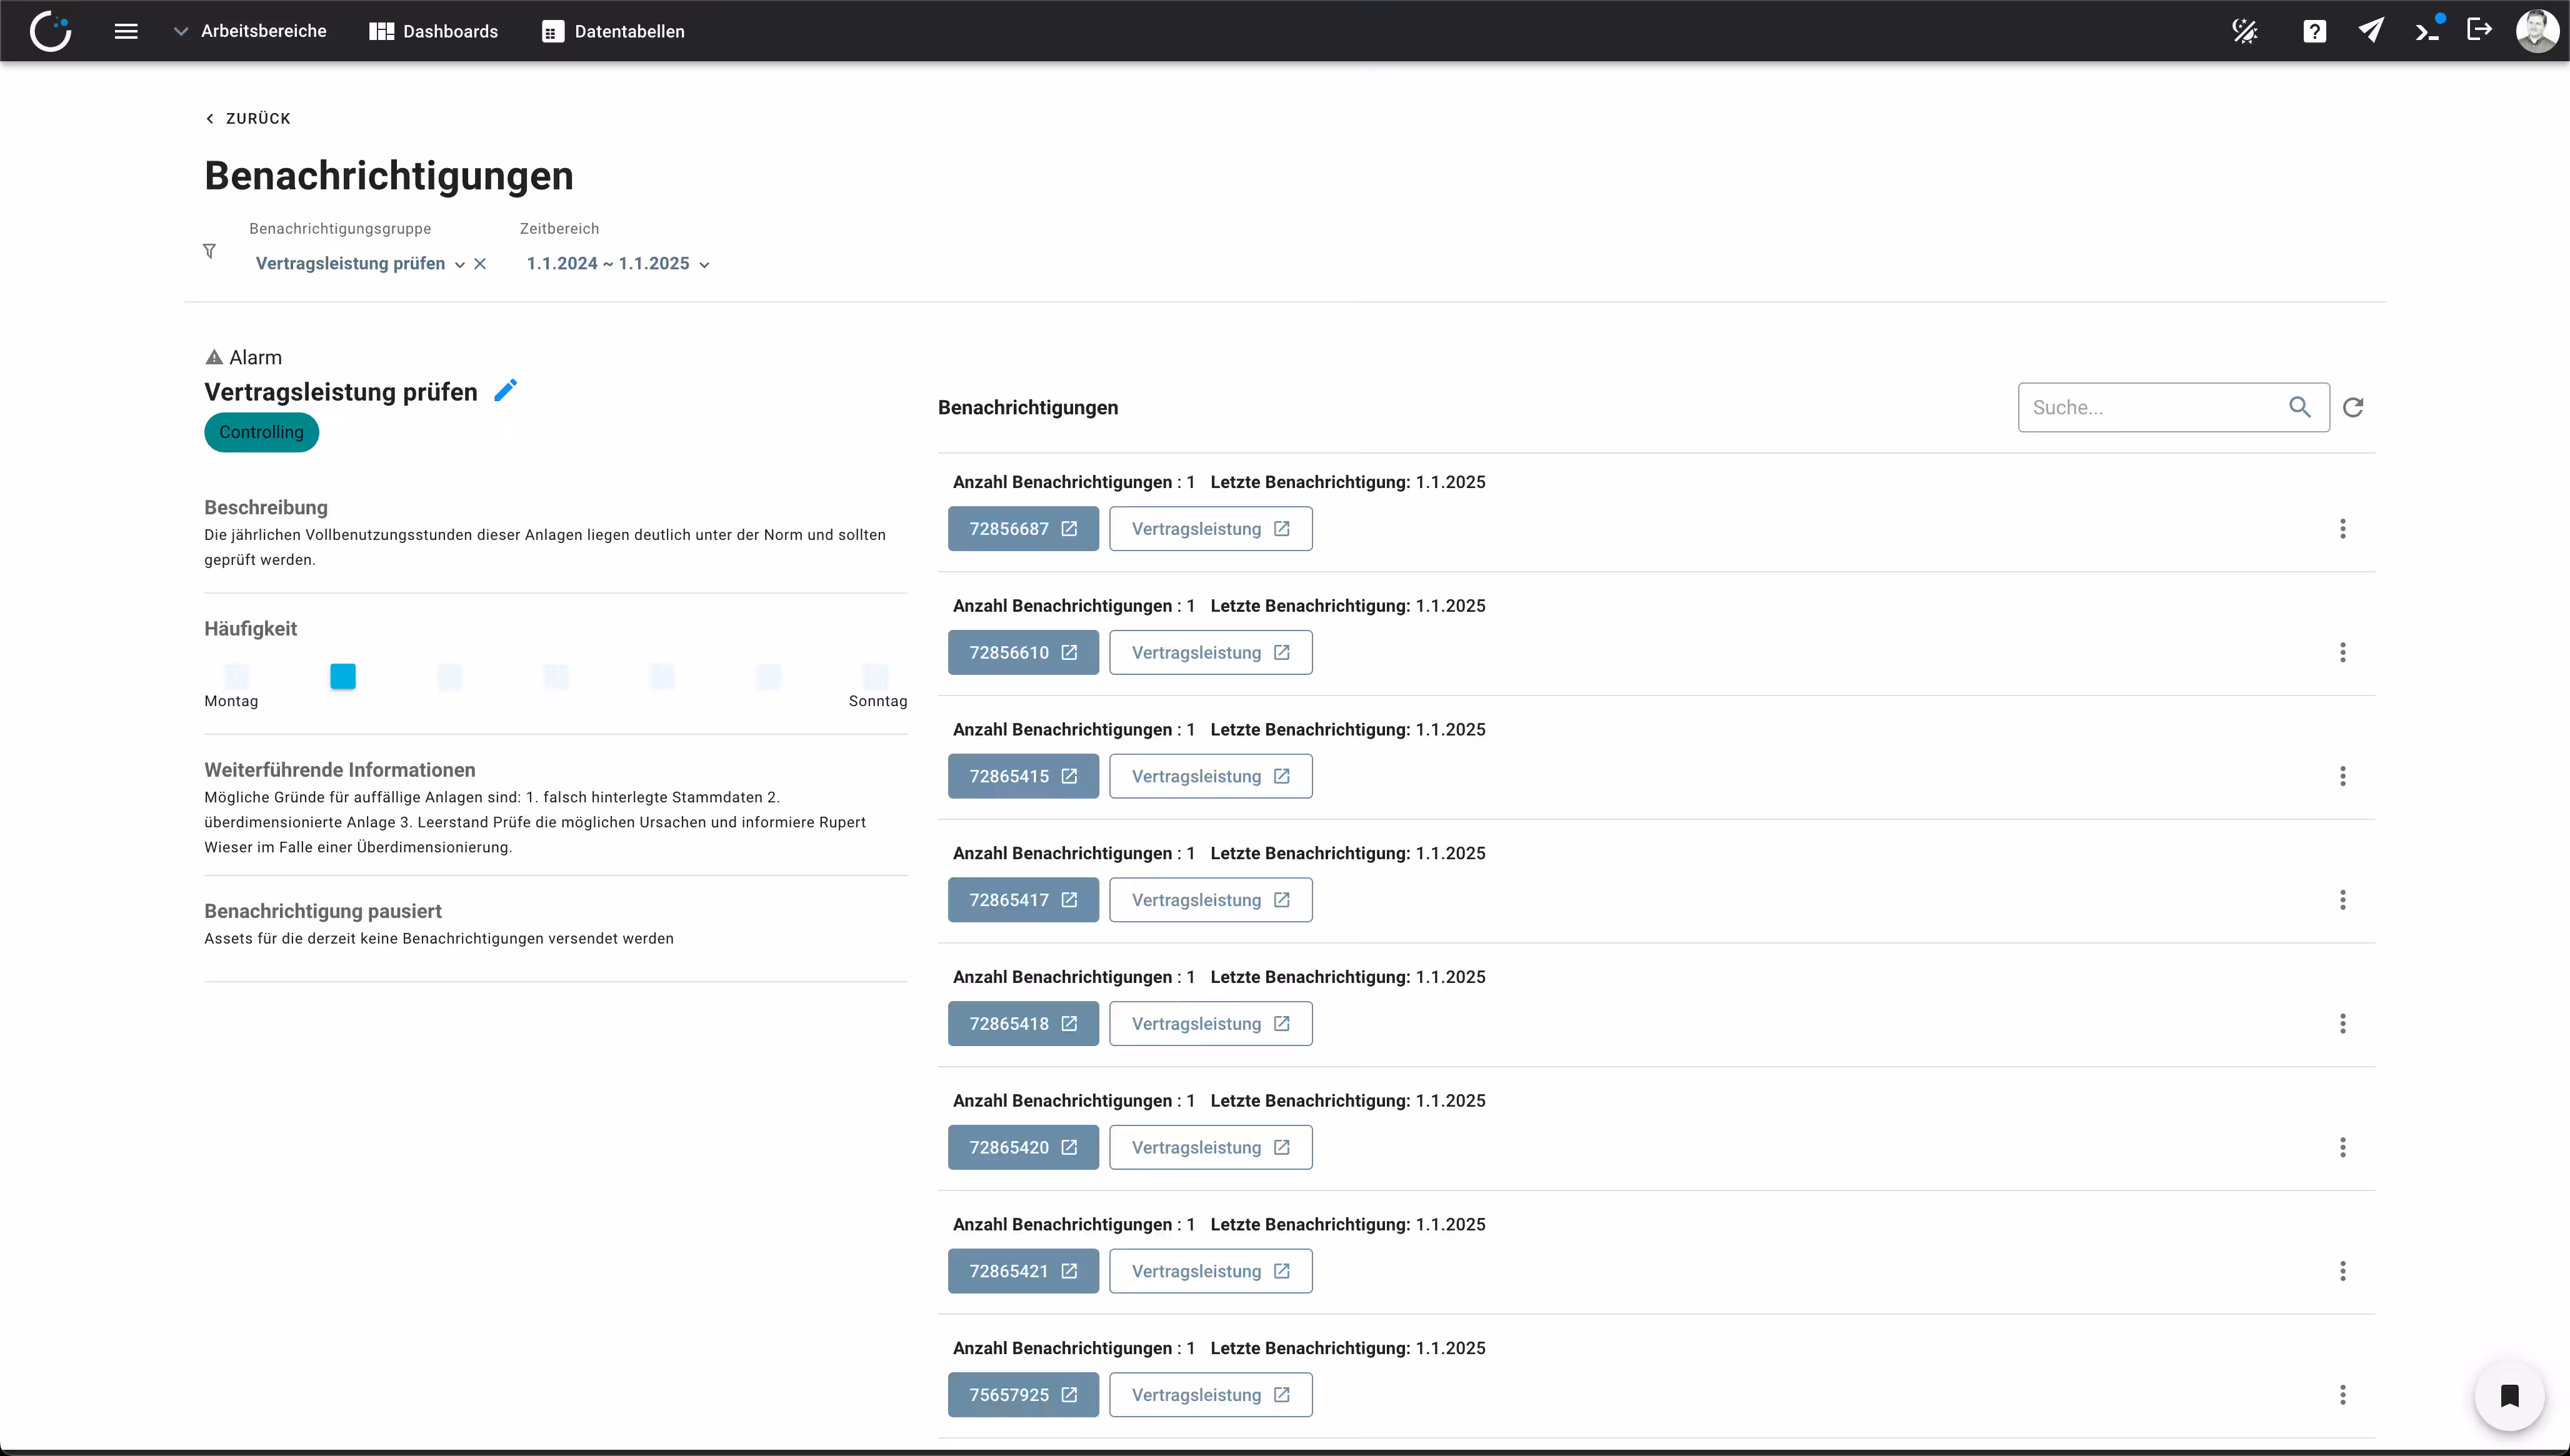Open the Zeitbereich 1.1.2024 ~ 1.1.2025 dropdown

point(618,263)
